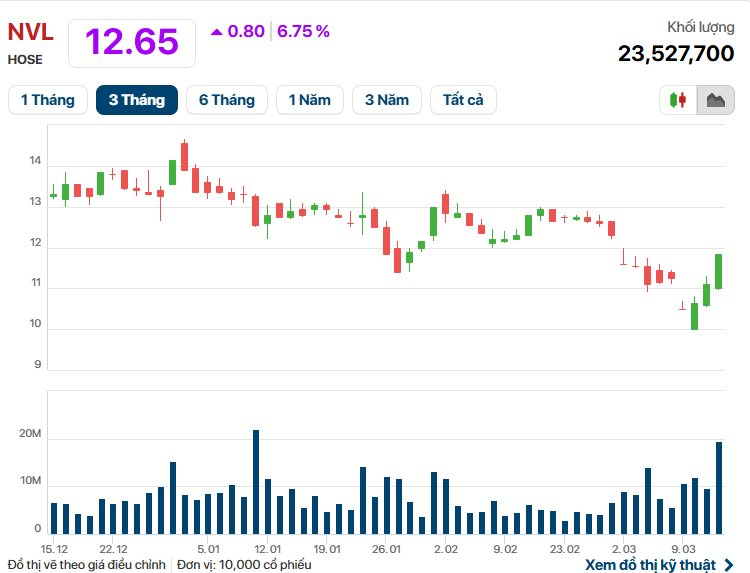This screenshot has width=750, height=573.
Task: Click the chevron next to technical chart link
Action: point(728,565)
